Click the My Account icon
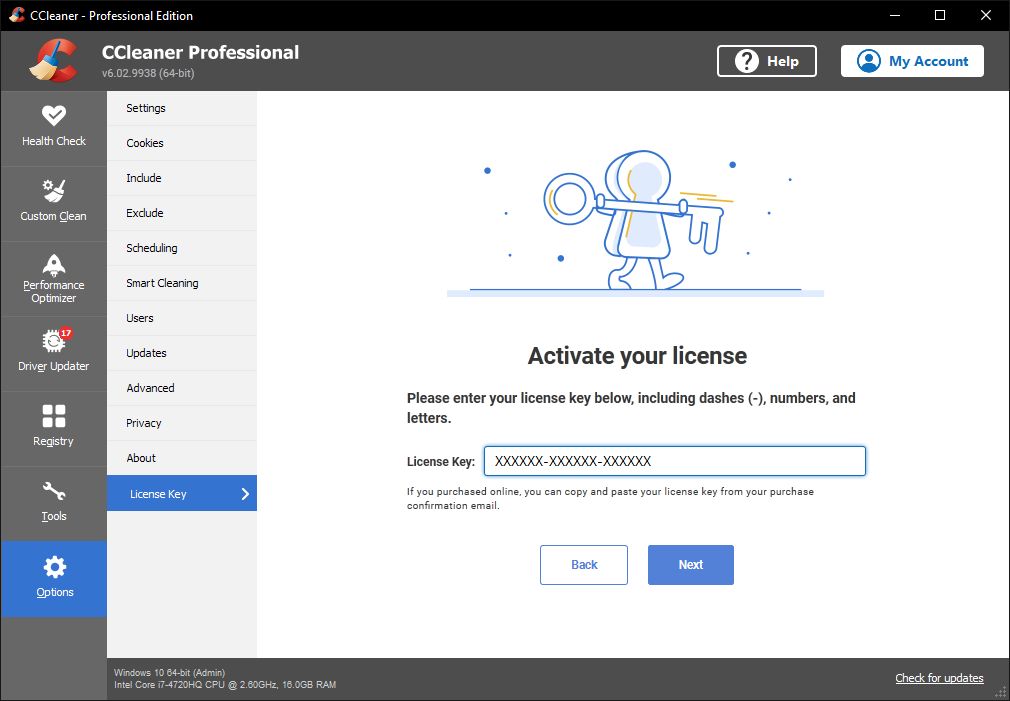Image resolution: width=1010 pixels, height=701 pixels. point(869,61)
